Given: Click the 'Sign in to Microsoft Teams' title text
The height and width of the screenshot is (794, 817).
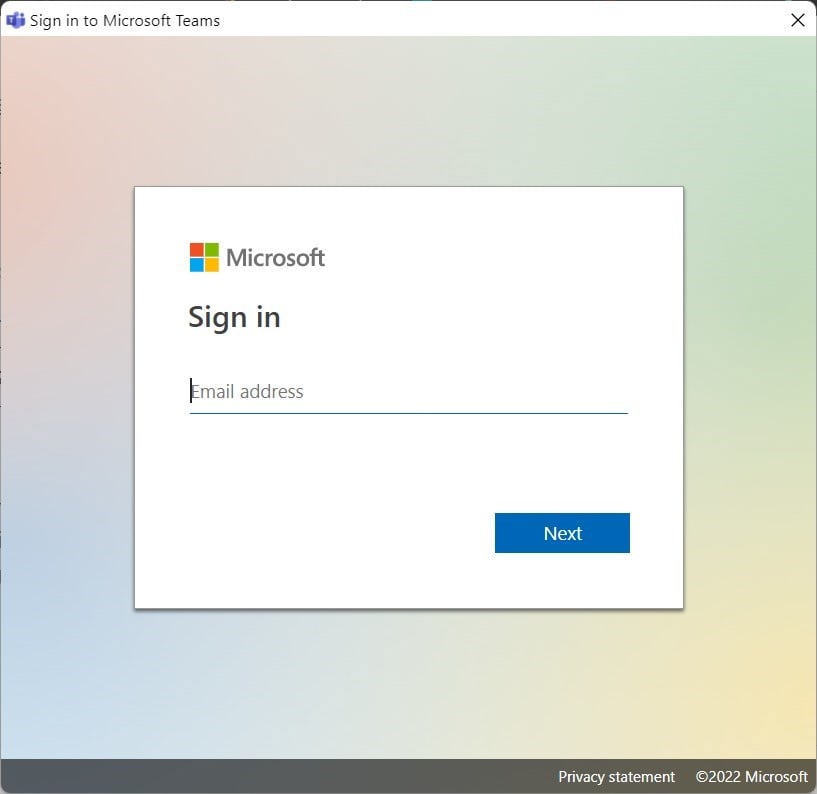Looking at the screenshot, I should coord(125,21).
